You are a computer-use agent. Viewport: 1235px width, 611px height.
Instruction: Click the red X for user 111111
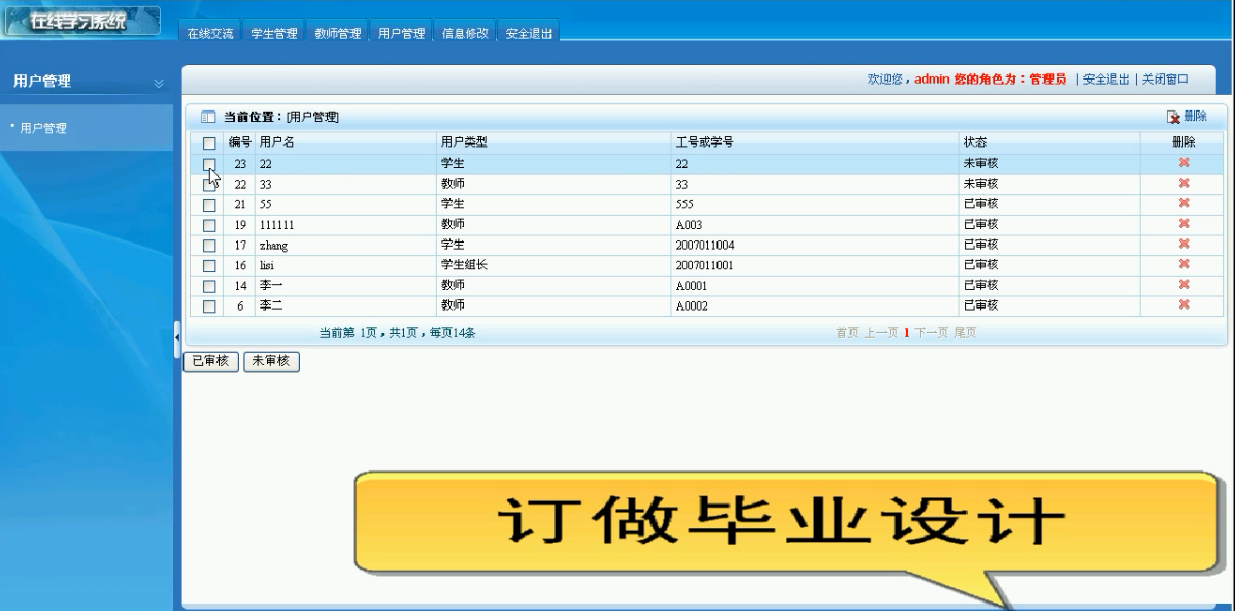pos(1184,224)
